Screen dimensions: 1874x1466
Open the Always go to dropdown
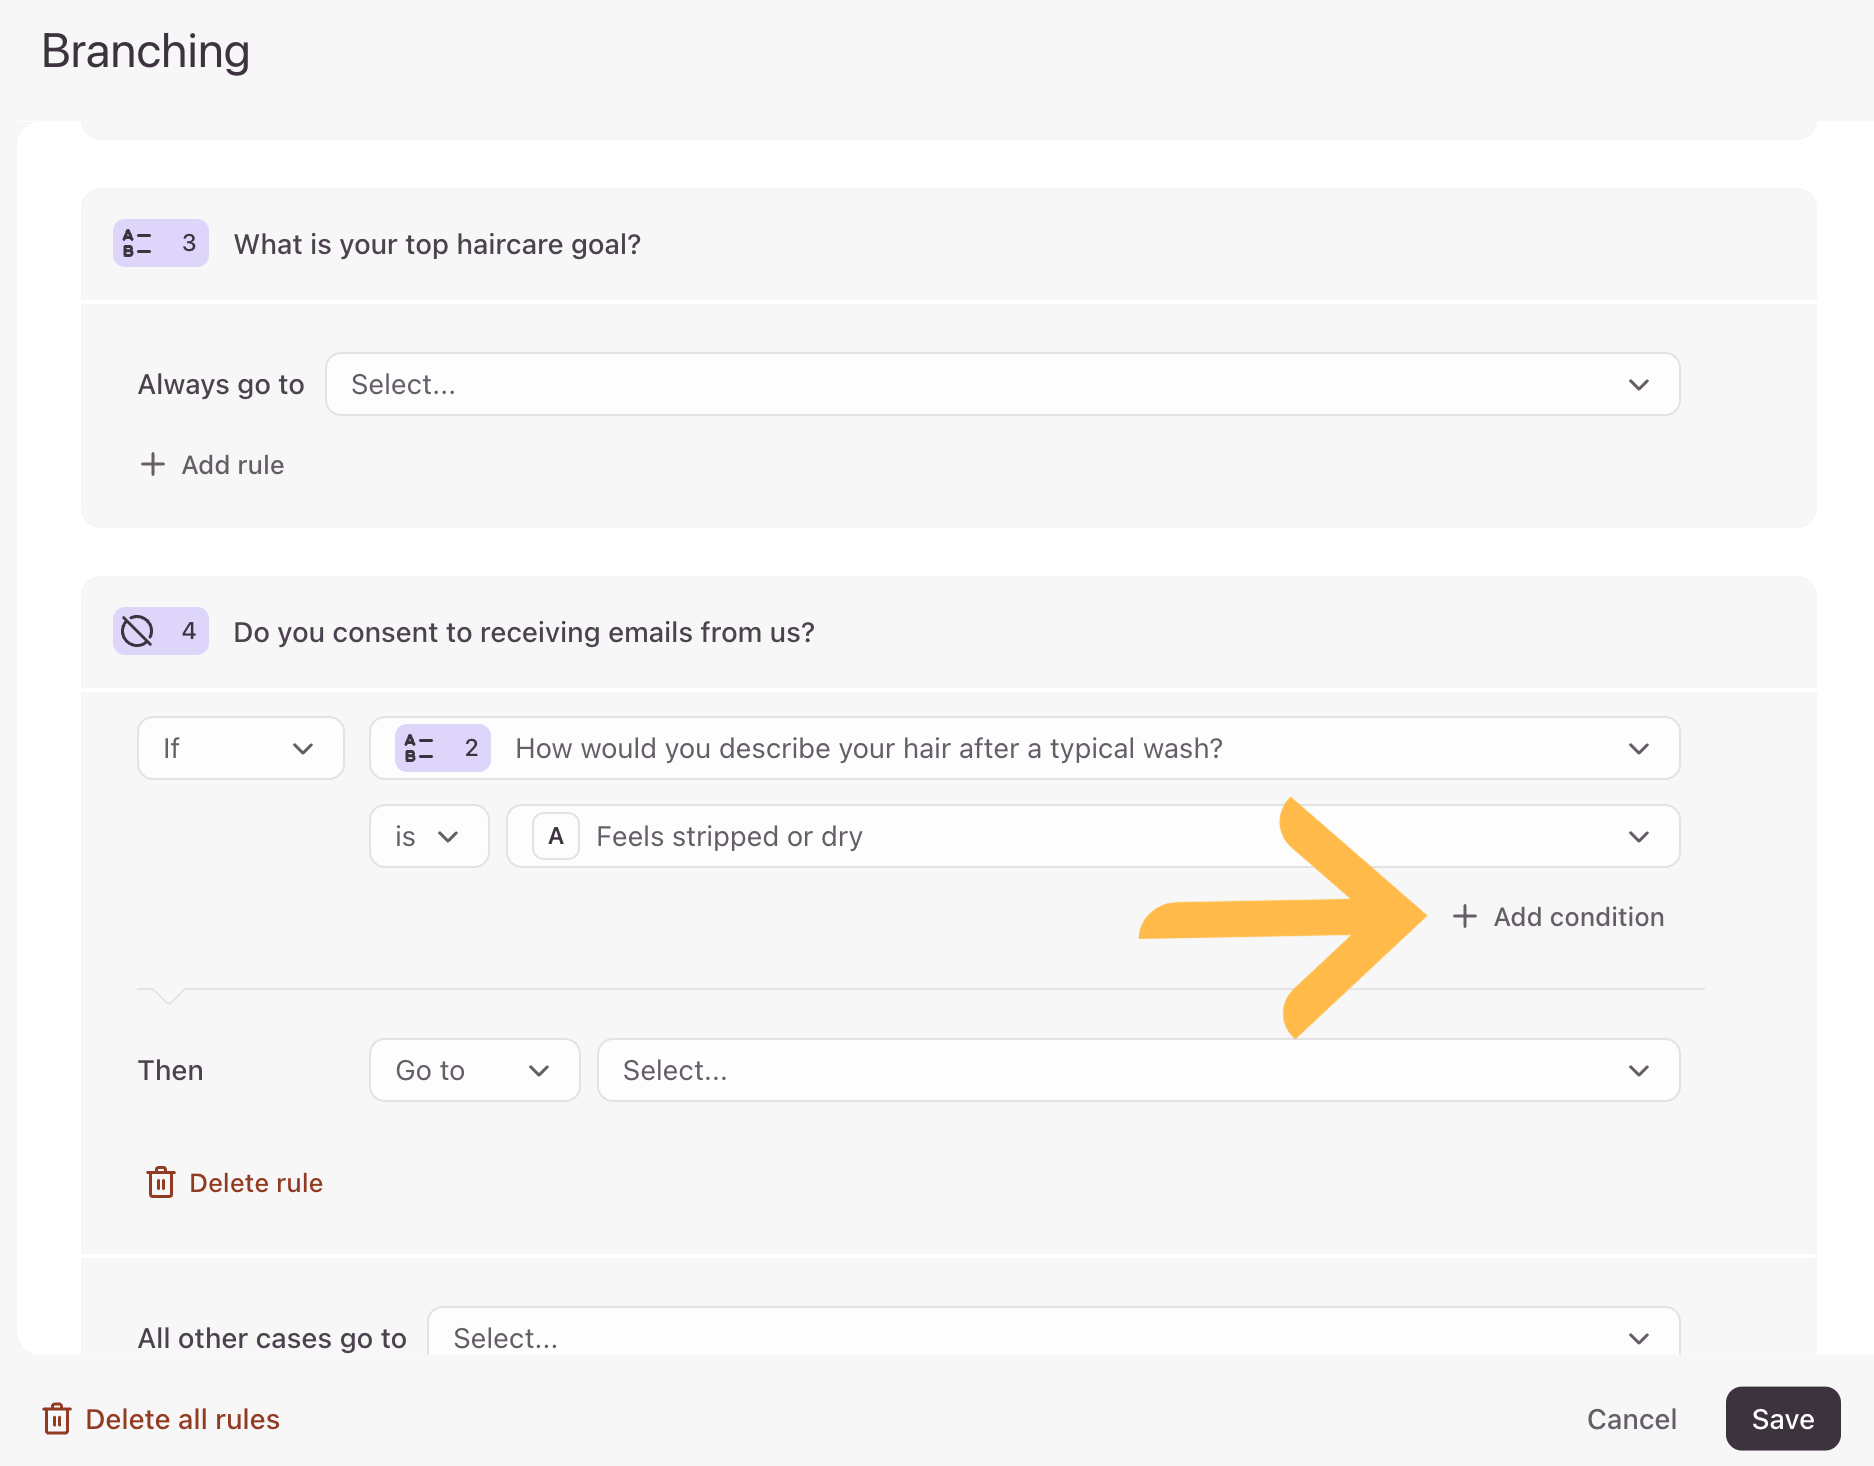tap(1002, 384)
